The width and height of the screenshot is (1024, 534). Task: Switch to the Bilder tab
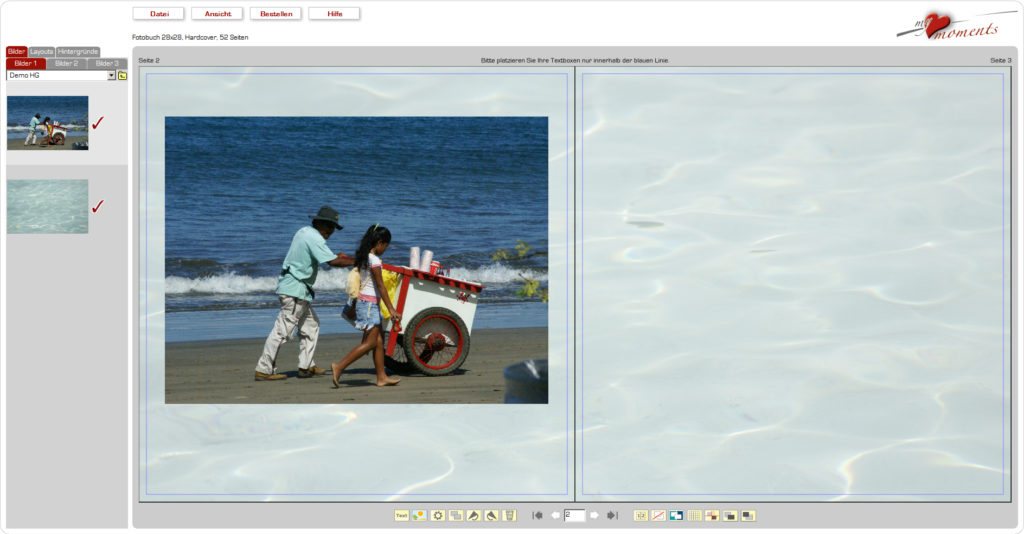point(16,52)
